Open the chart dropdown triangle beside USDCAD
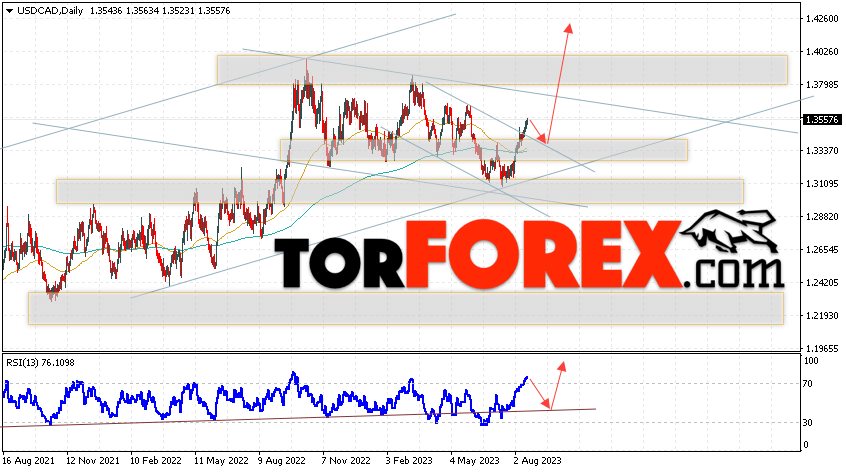846x472 pixels. point(9,11)
